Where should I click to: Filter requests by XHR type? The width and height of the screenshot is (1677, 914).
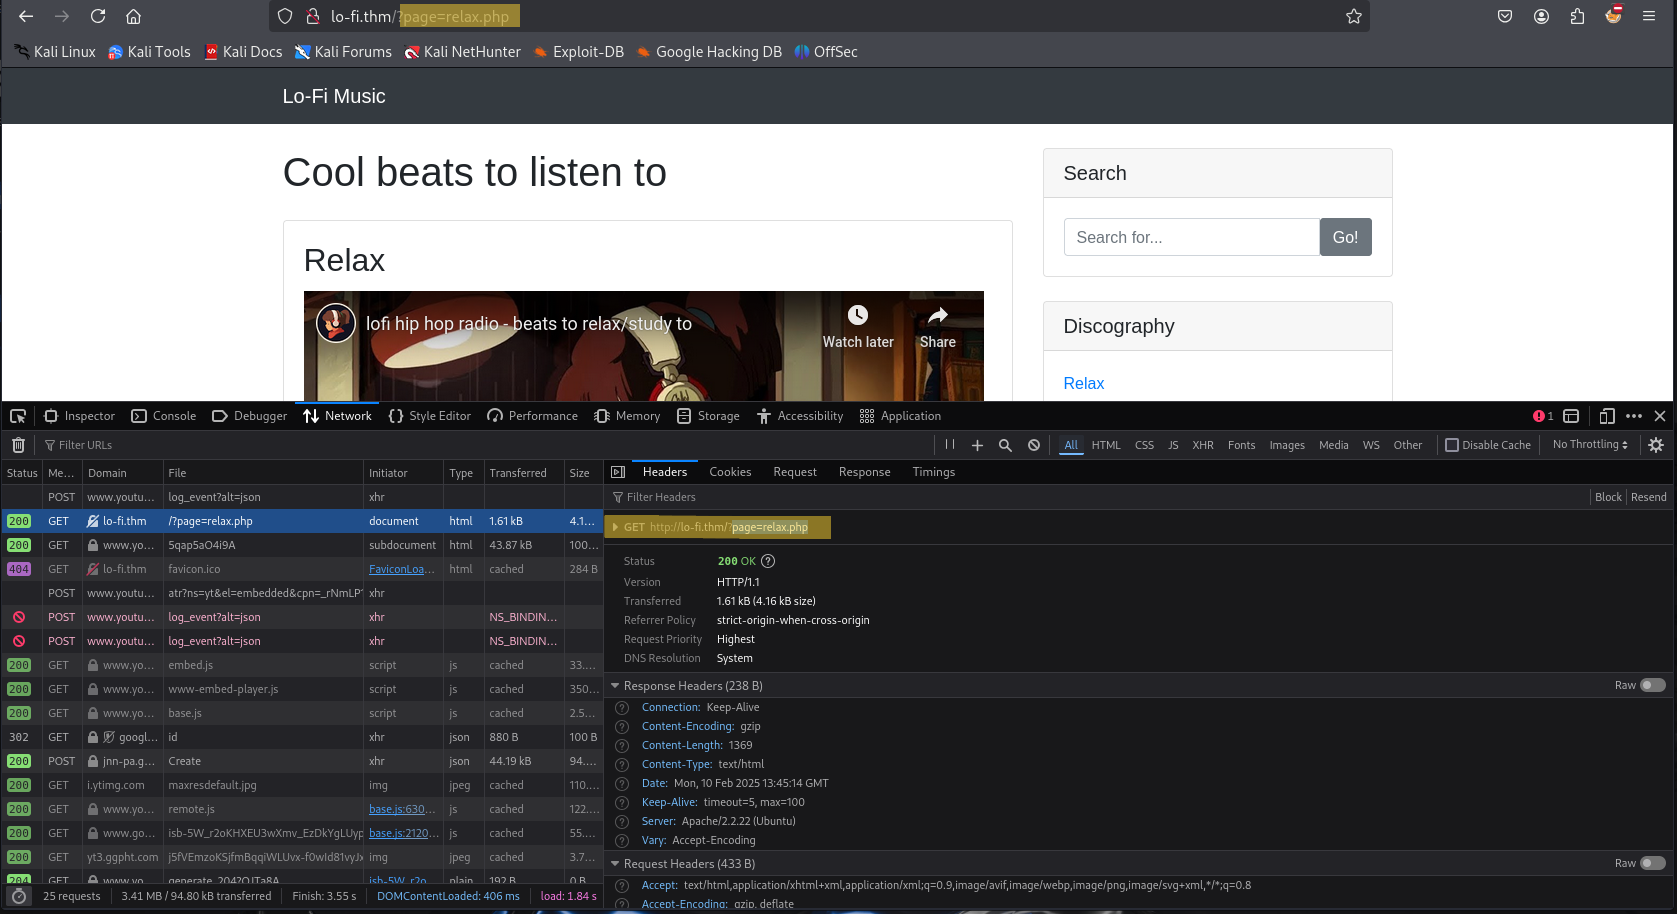click(1203, 445)
